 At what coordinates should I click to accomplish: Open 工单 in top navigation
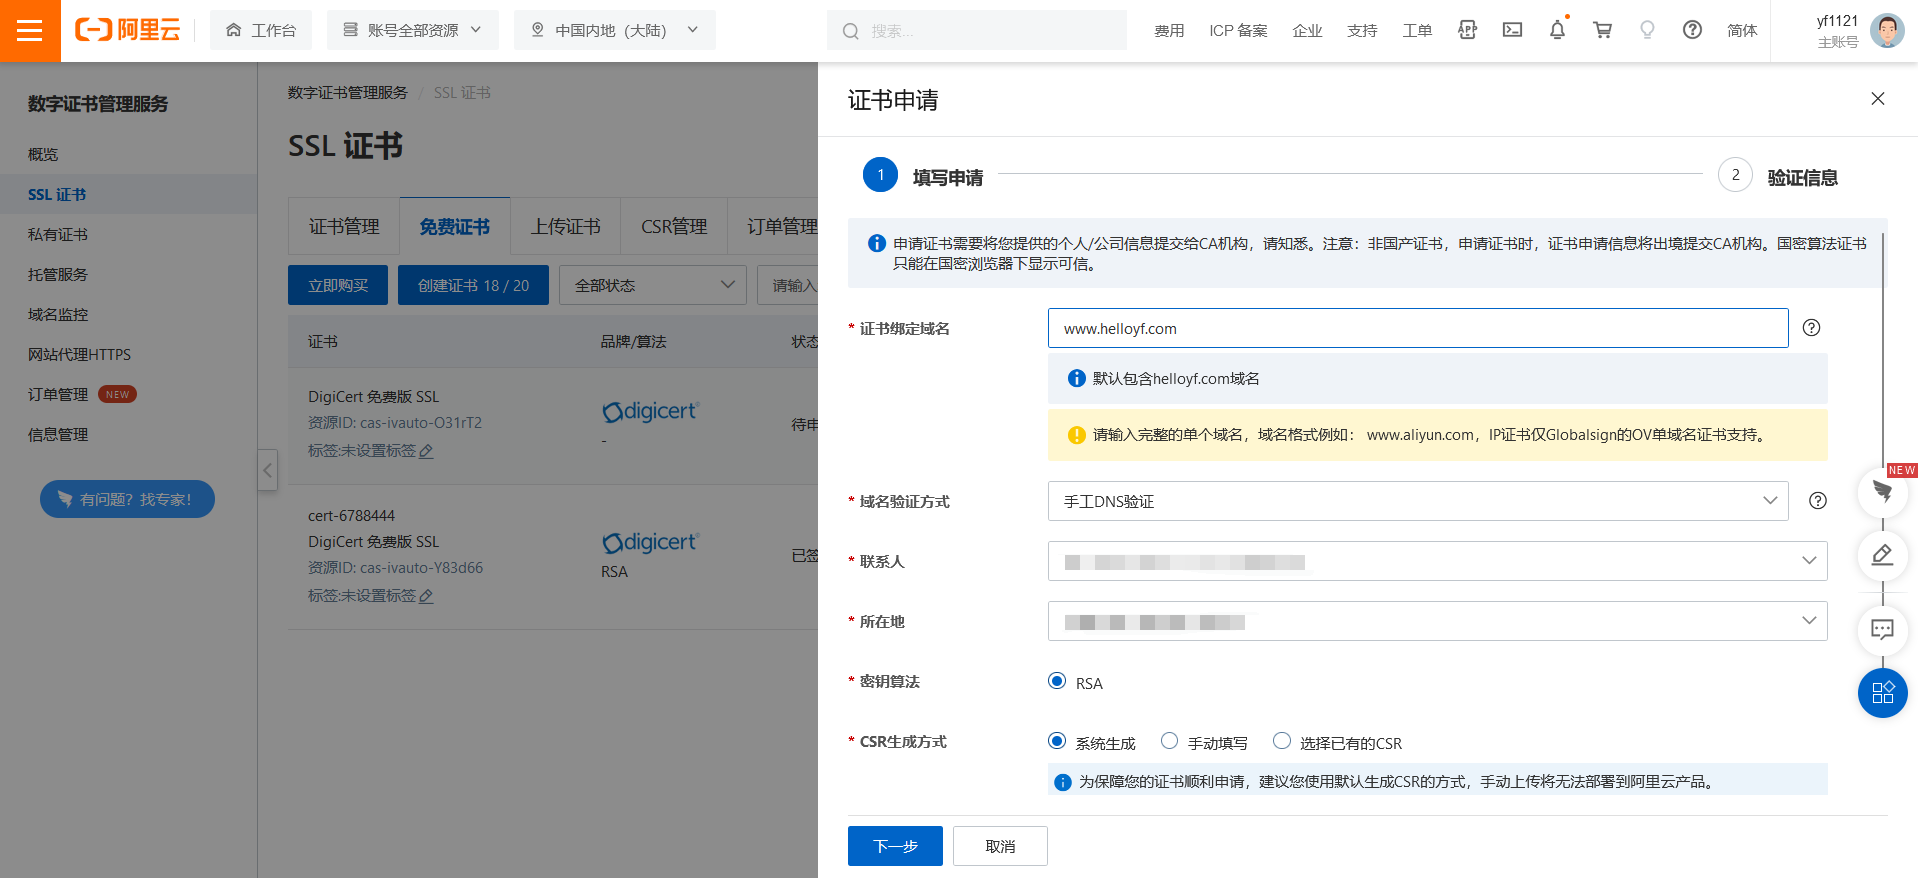1417,31
